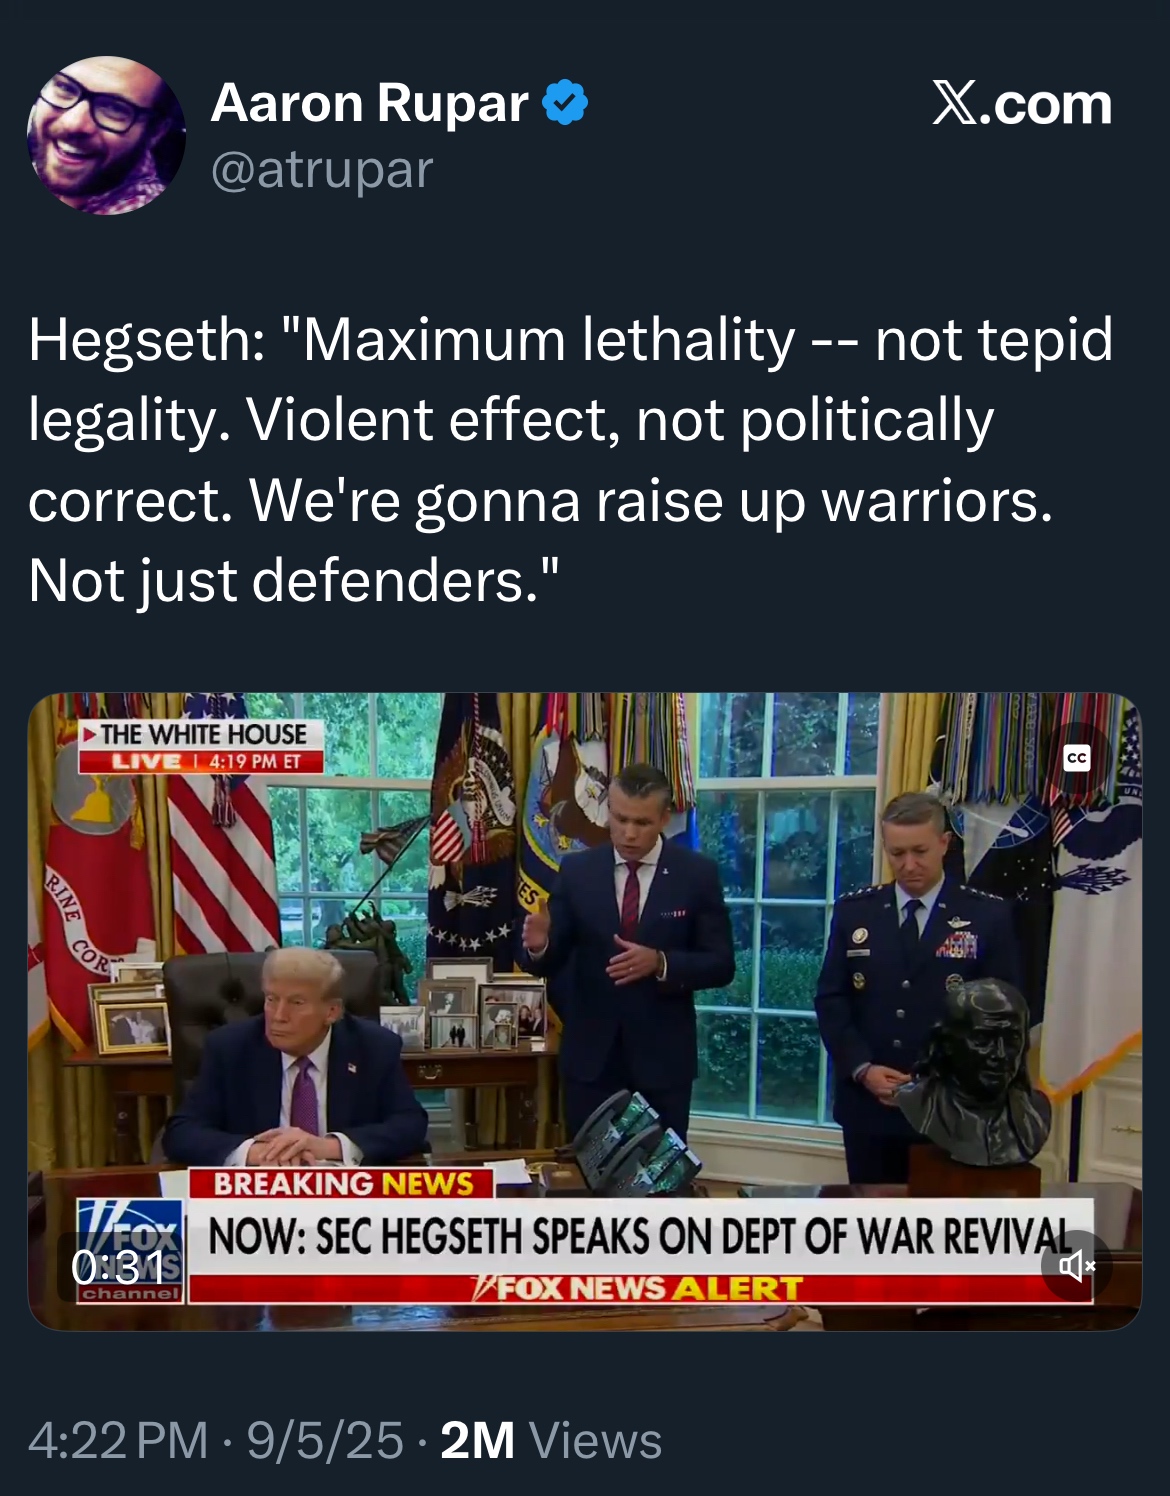
Task: Click the BREAKING NEWS banner in video
Action: tap(343, 1183)
